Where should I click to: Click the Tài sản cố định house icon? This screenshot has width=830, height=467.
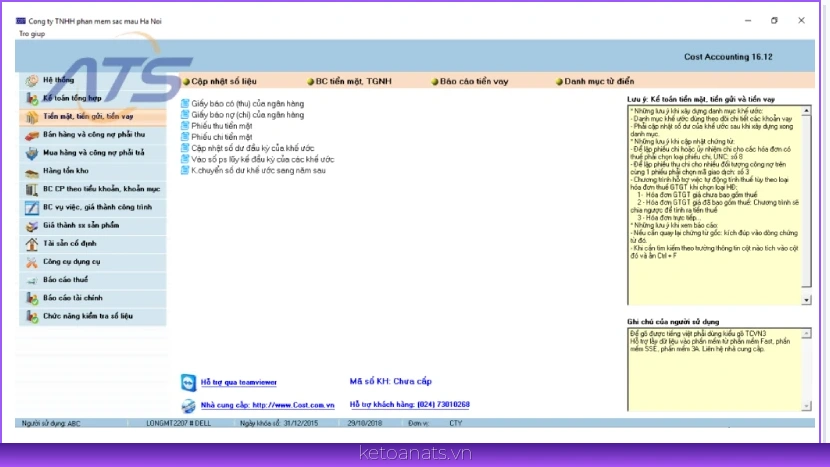(x=32, y=244)
